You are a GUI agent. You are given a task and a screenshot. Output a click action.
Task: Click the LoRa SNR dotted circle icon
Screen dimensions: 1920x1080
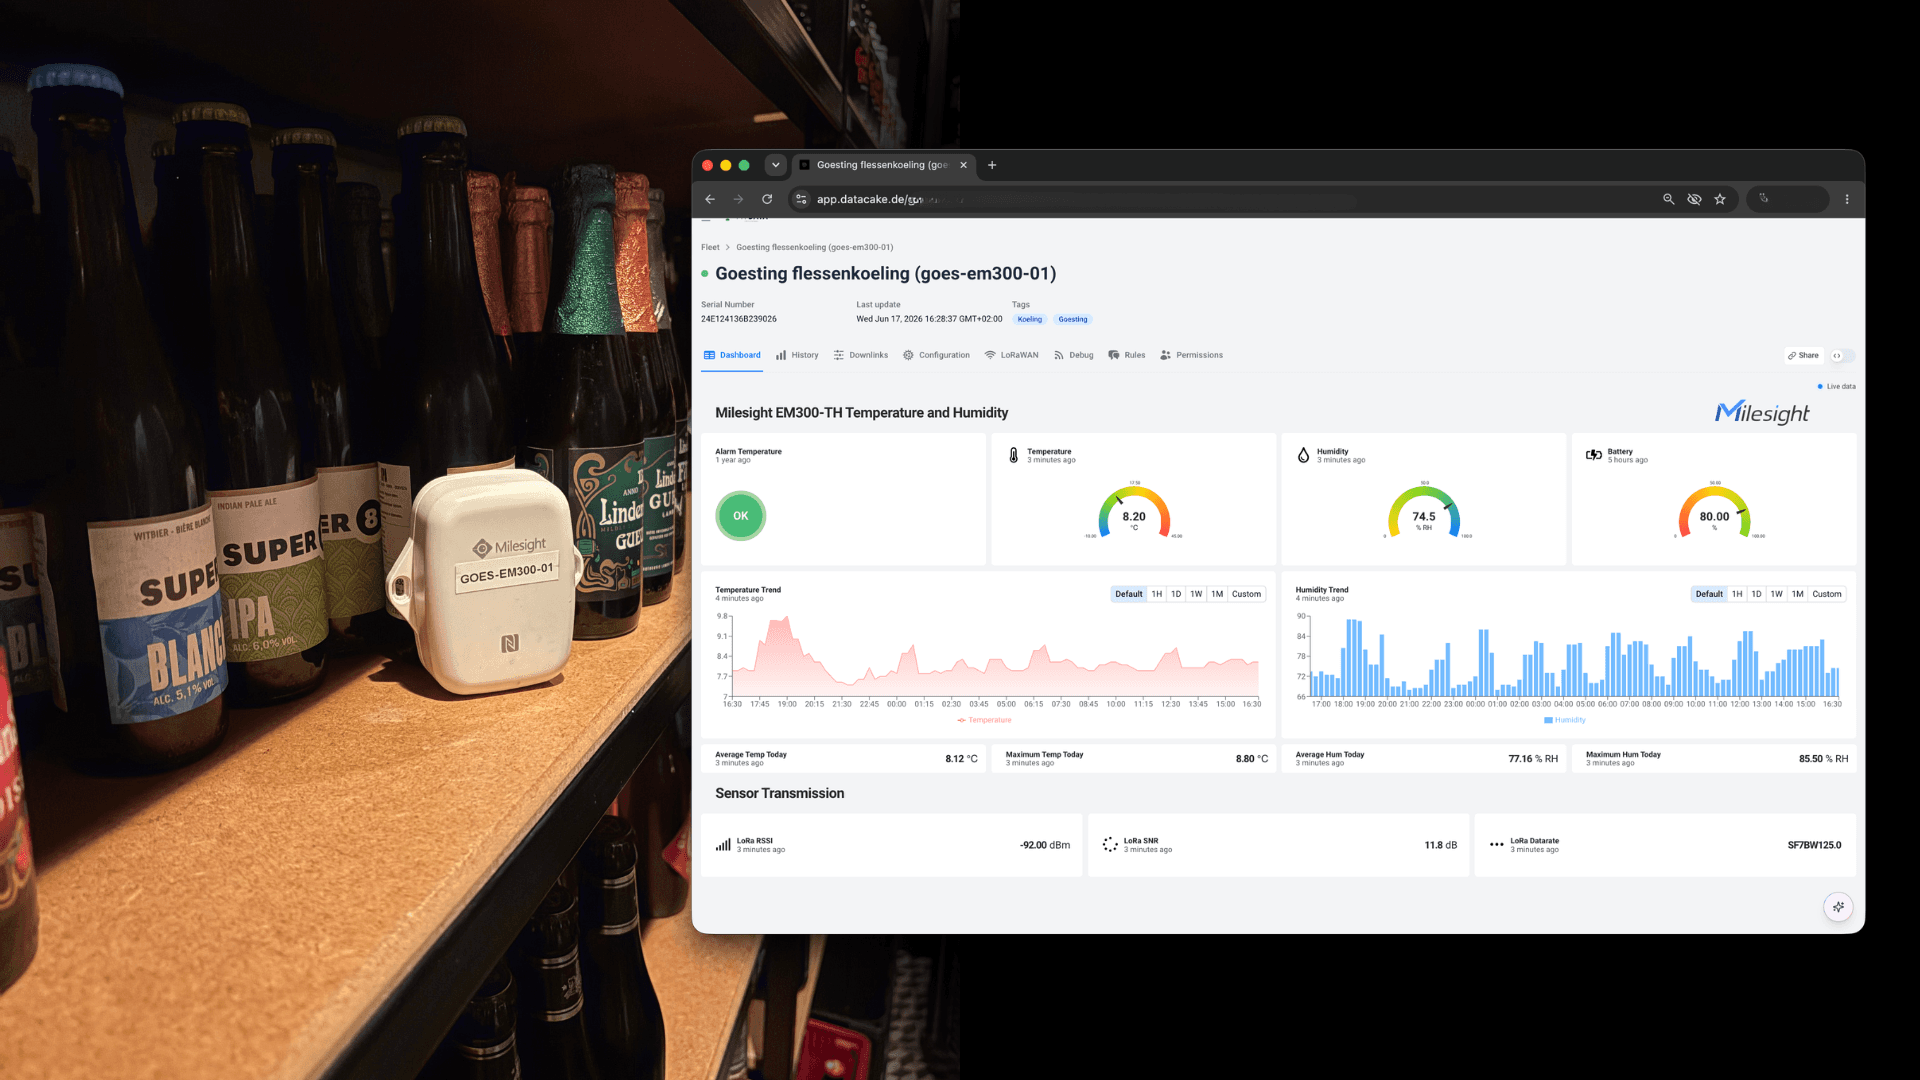1110,845
